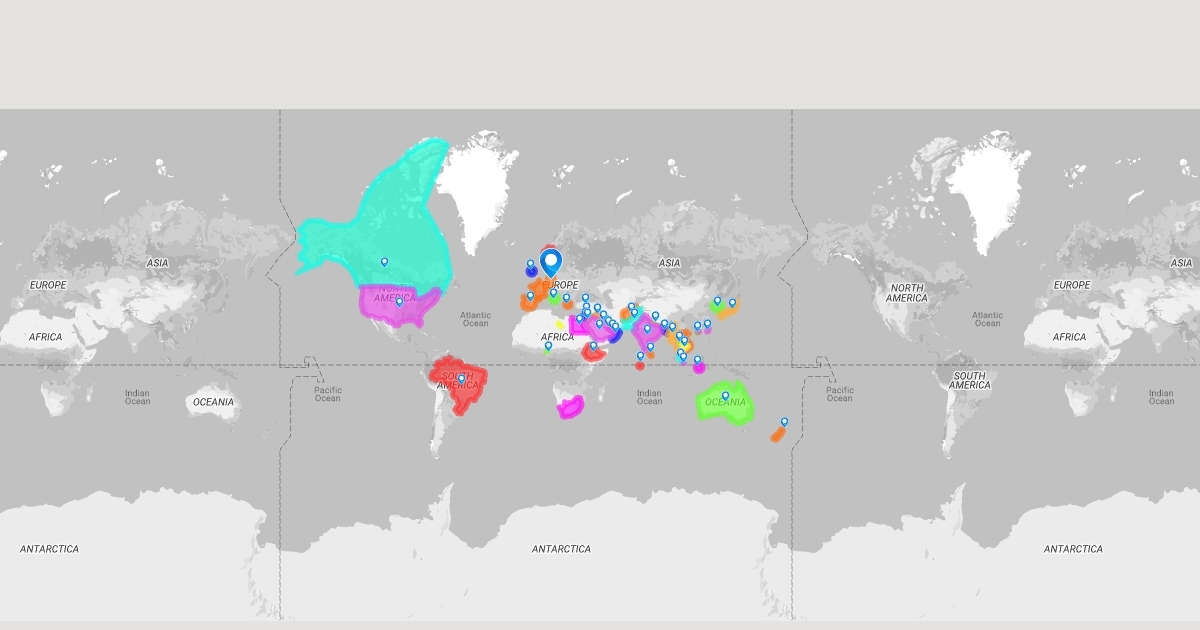
Task: Select the pin on the magenta USA overlay
Action: [x=399, y=301]
